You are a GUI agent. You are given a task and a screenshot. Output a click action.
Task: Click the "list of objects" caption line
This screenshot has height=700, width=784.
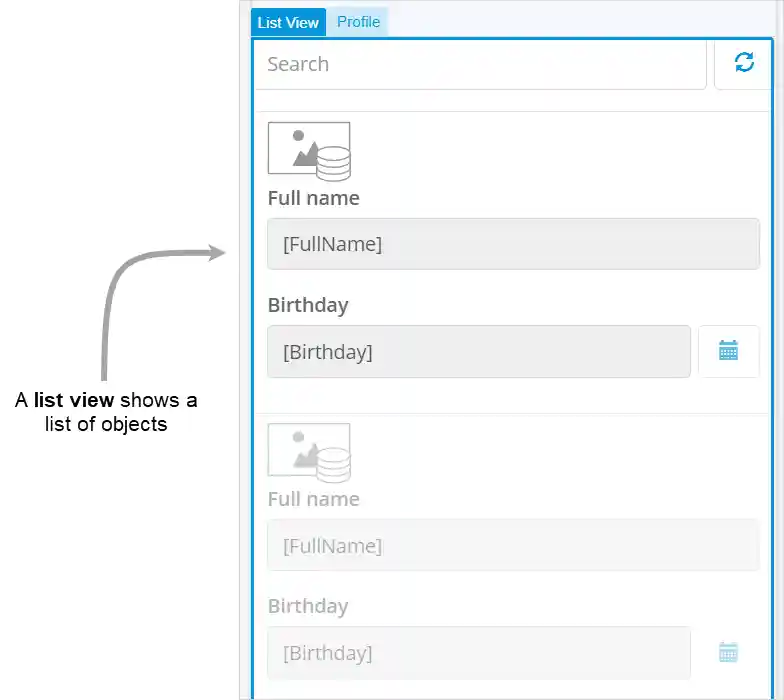(106, 424)
